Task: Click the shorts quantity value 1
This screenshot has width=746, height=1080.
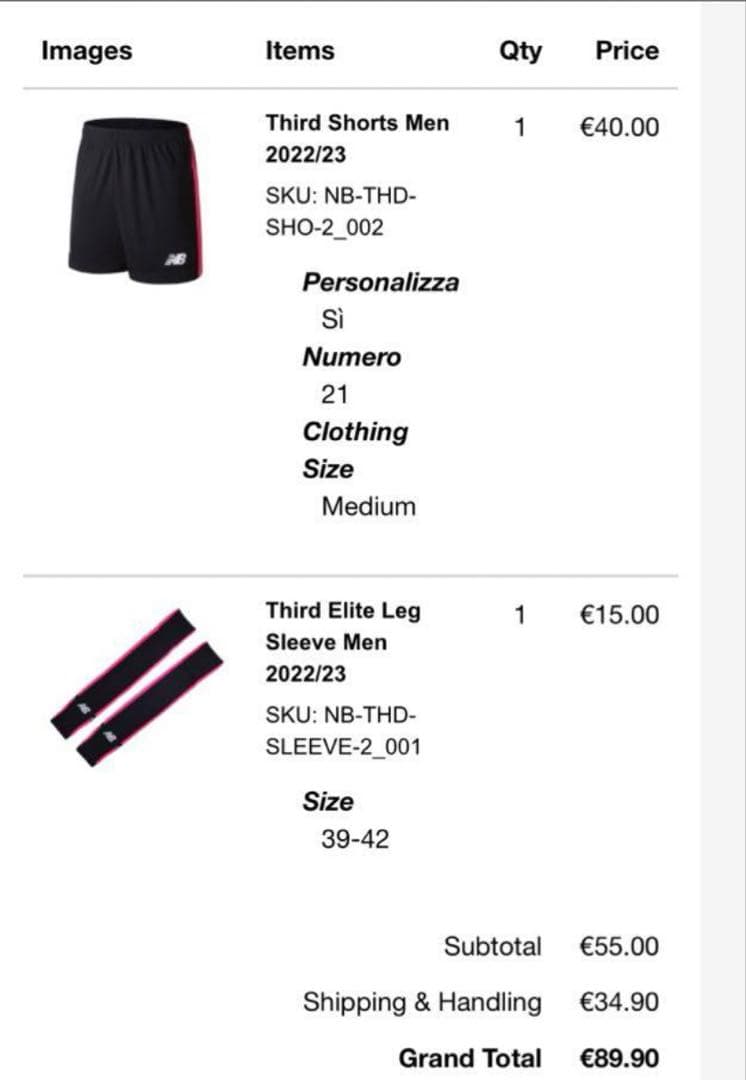Action: click(519, 128)
